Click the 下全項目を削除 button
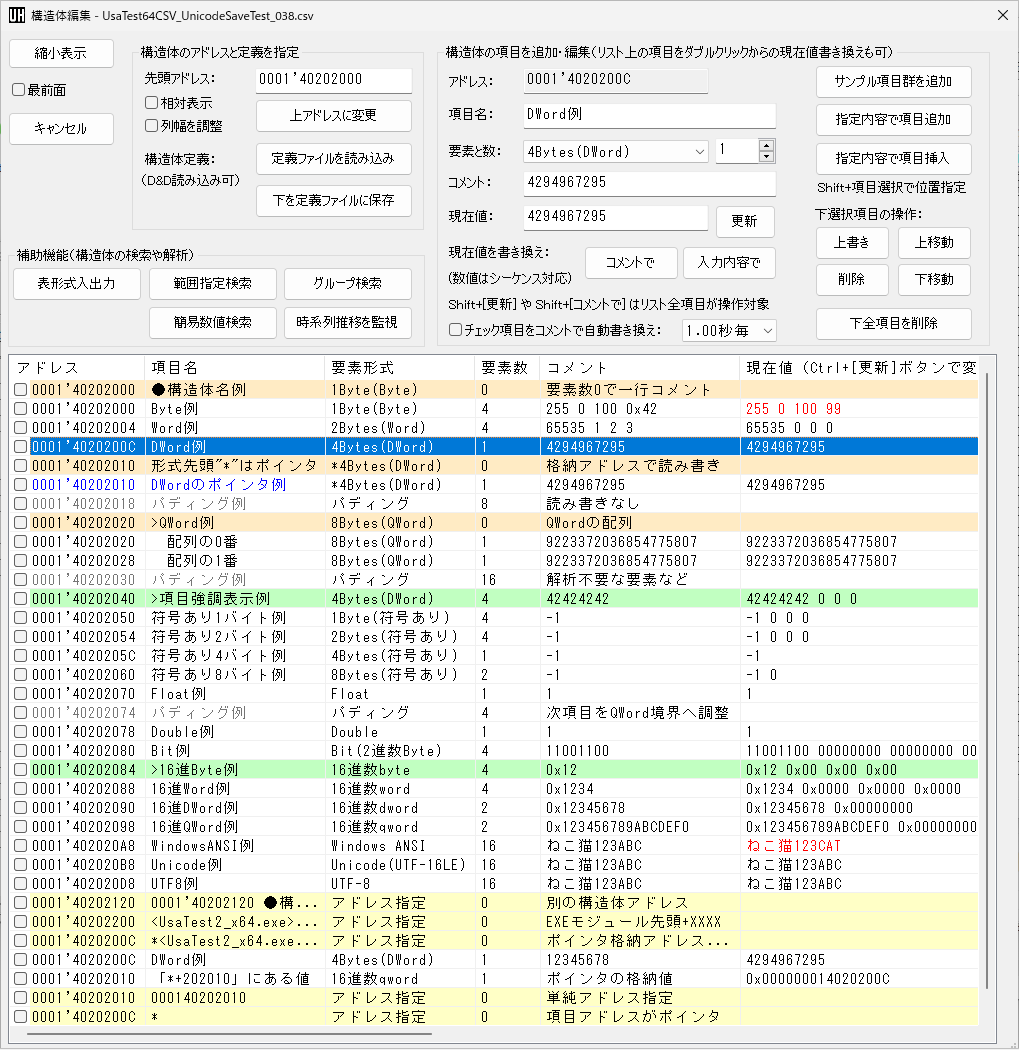This screenshot has height=1050, width=1019. pos(893,324)
